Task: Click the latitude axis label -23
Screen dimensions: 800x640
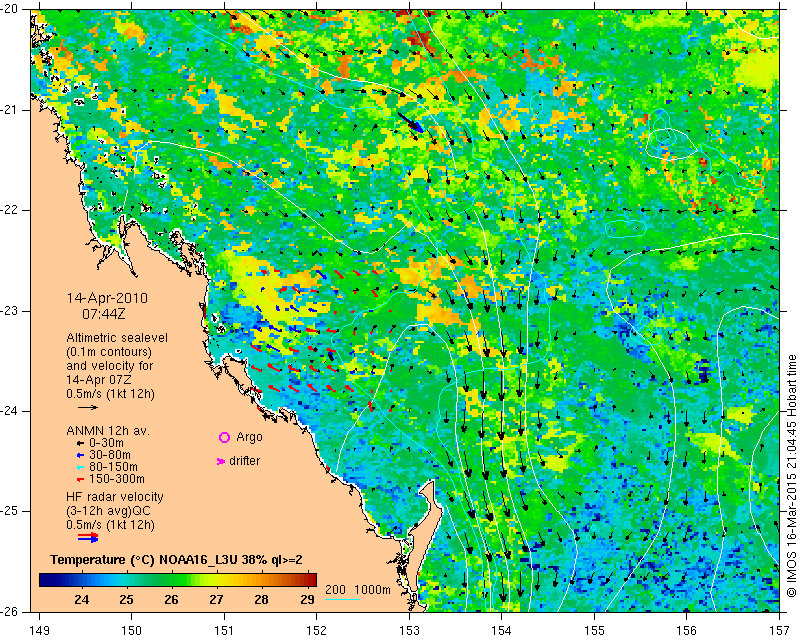Action: click(x=11, y=311)
